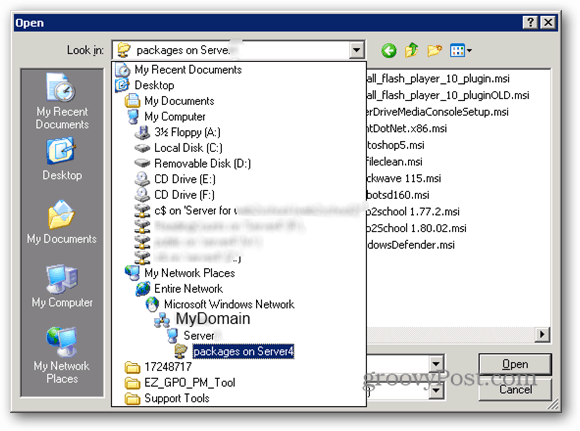580x431 pixels.
Task: Select DriveMediaConsoleSetup.msi file
Action: point(438,112)
